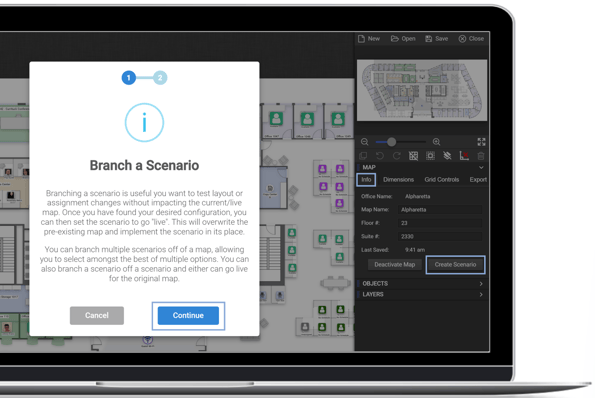595x398 pixels.
Task: Click the redo arrow icon
Action: point(397,156)
